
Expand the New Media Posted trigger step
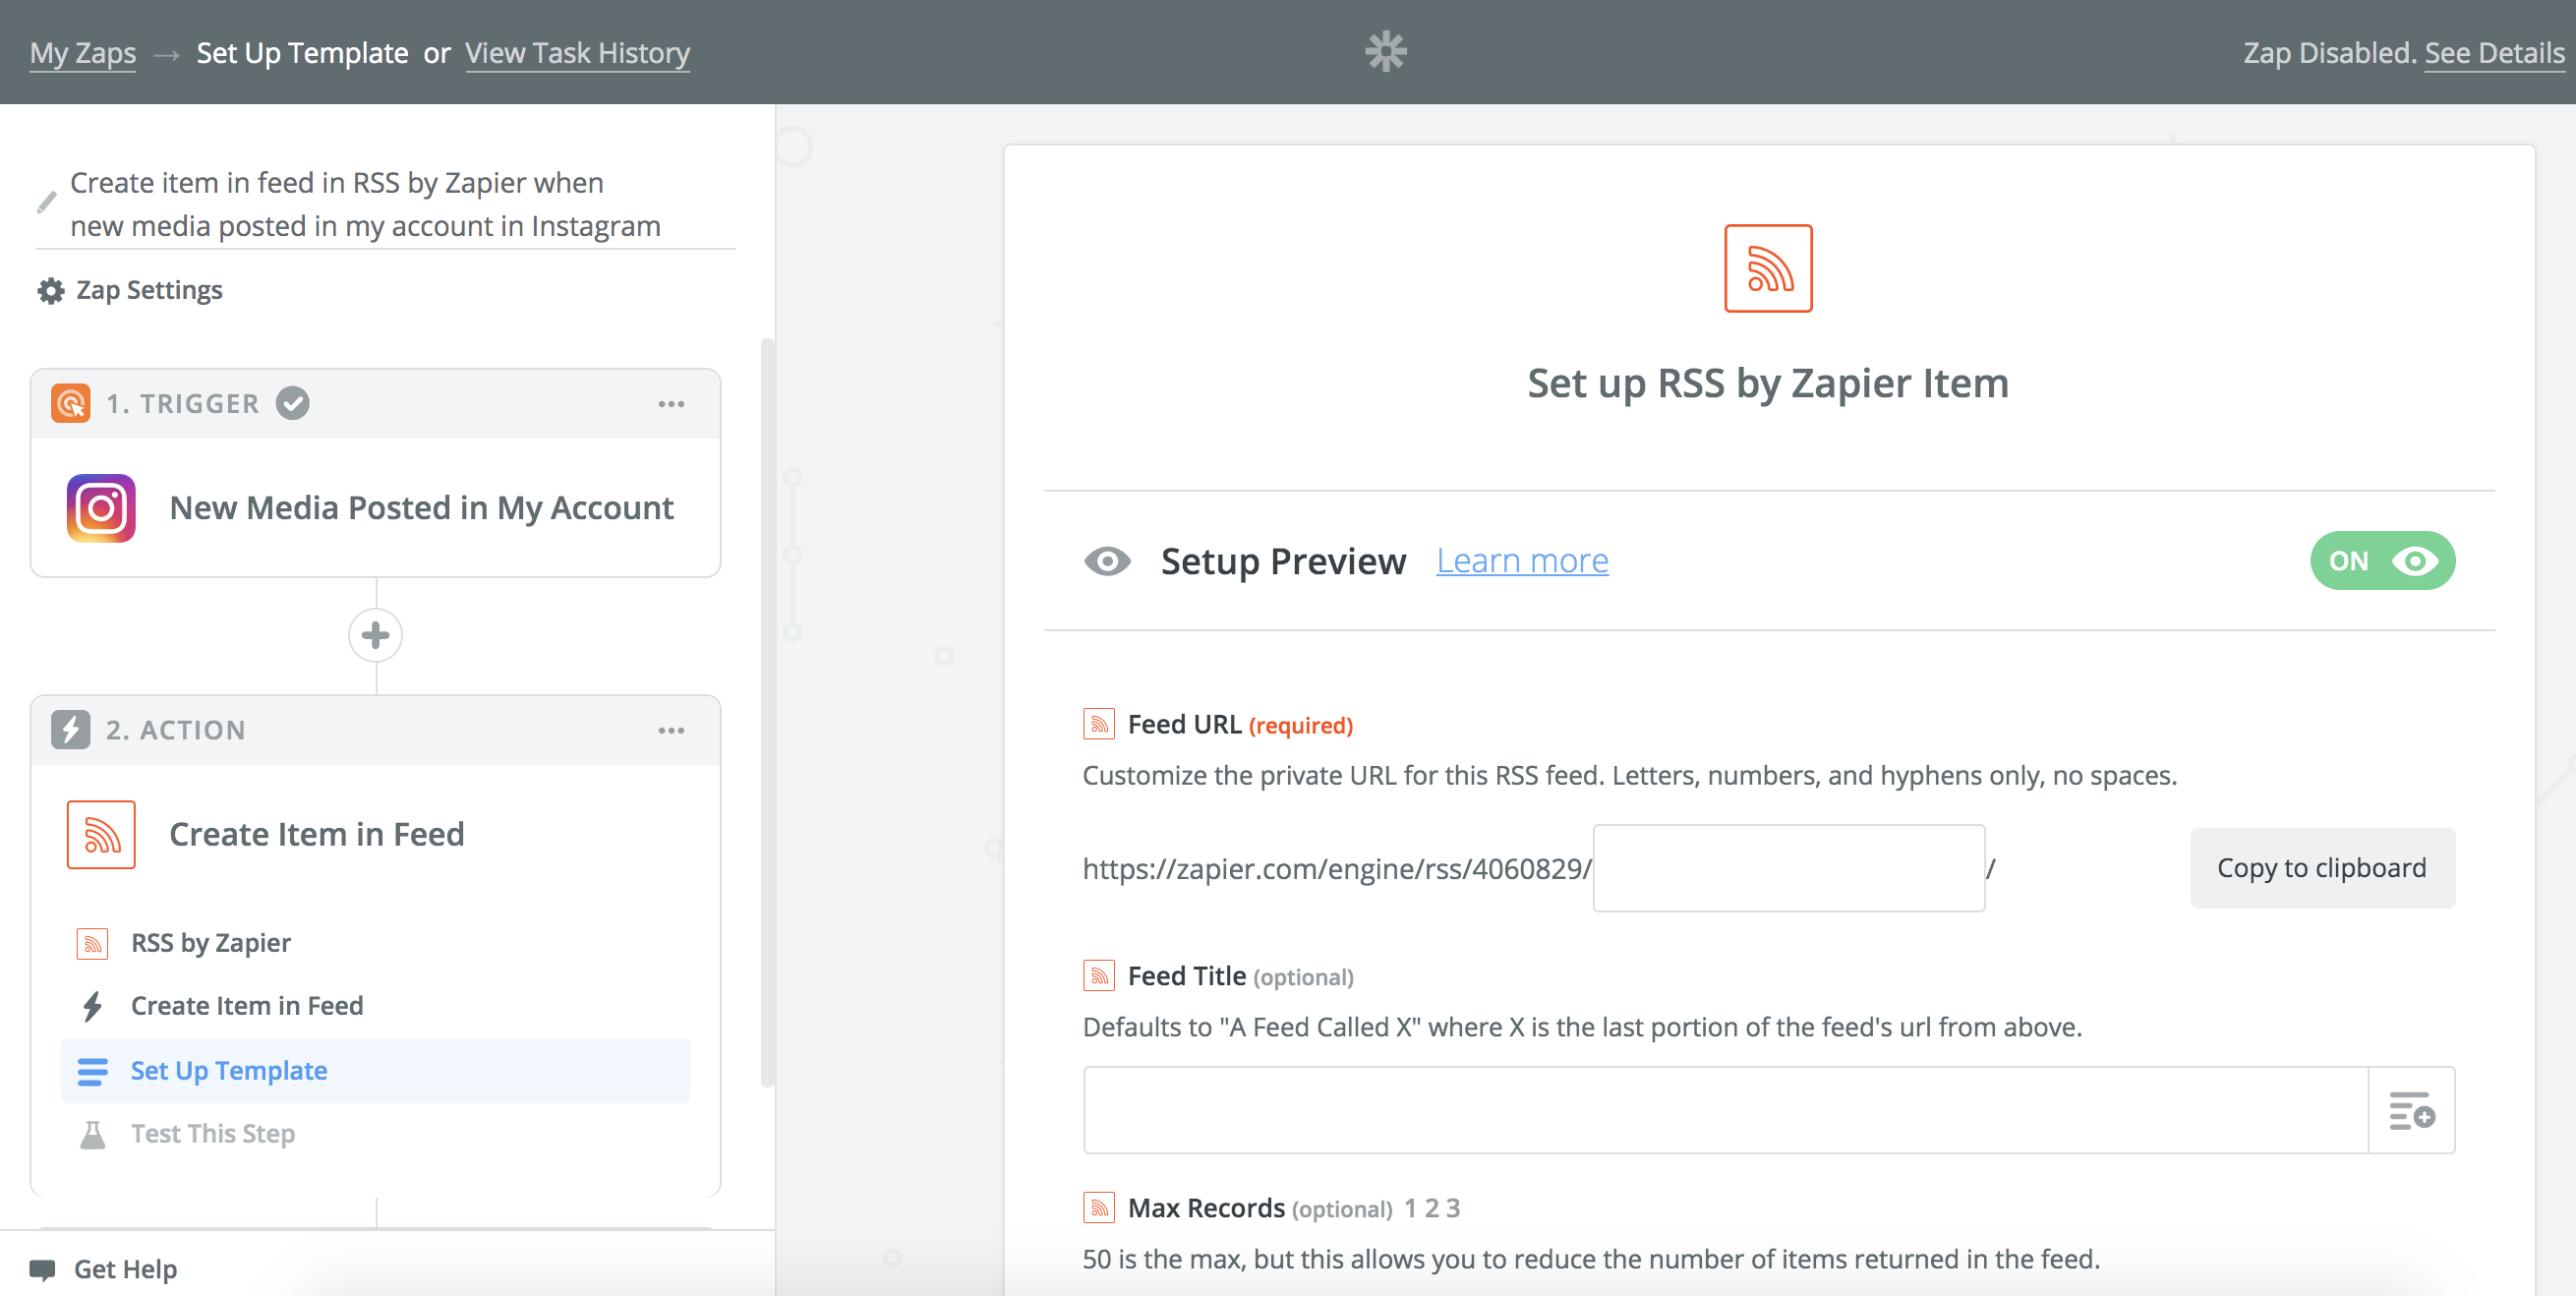(x=421, y=508)
